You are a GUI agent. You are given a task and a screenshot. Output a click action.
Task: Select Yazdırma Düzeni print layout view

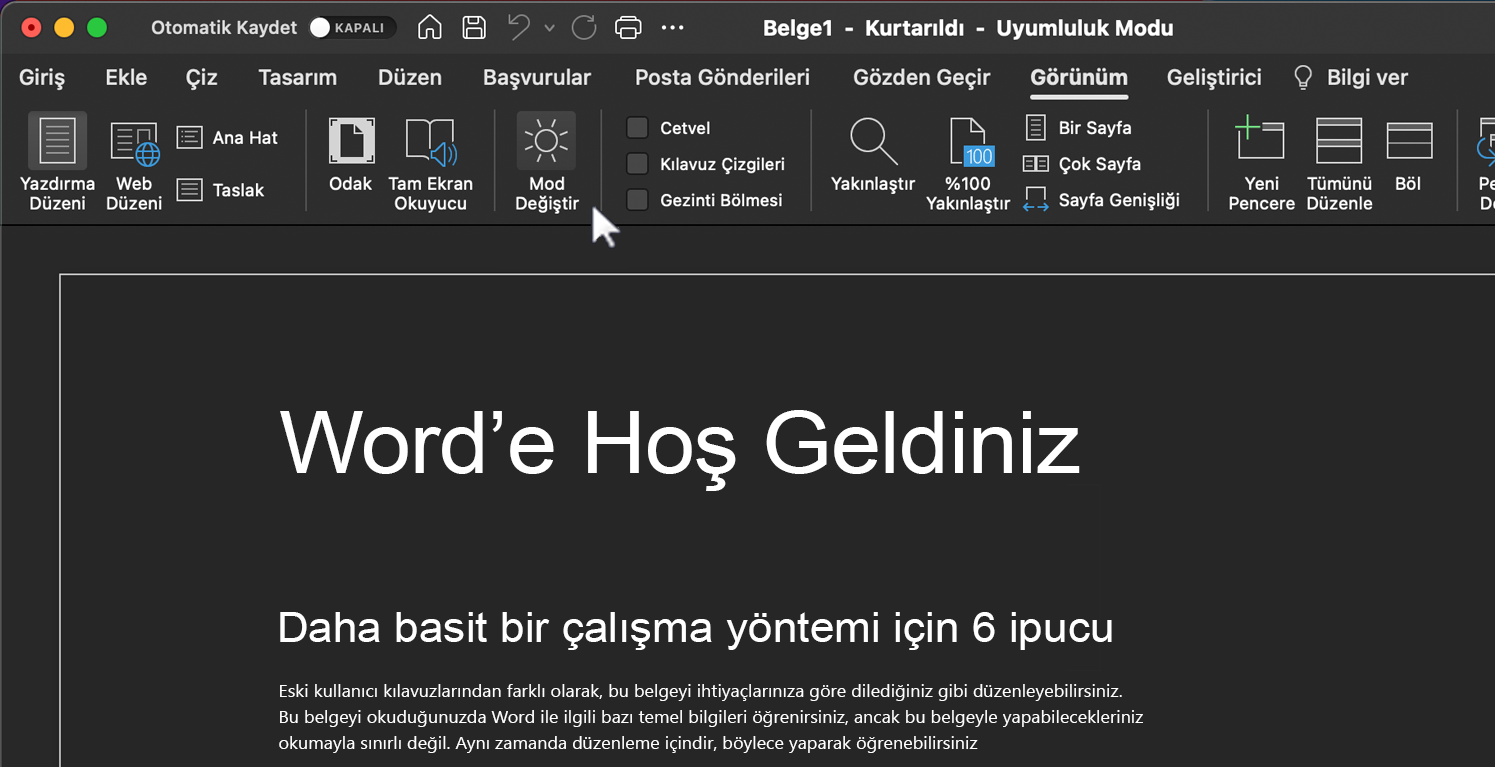point(57,161)
